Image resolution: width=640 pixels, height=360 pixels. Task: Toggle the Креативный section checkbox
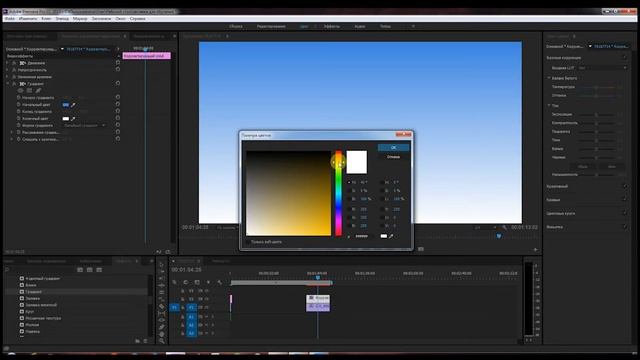click(x=625, y=187)
